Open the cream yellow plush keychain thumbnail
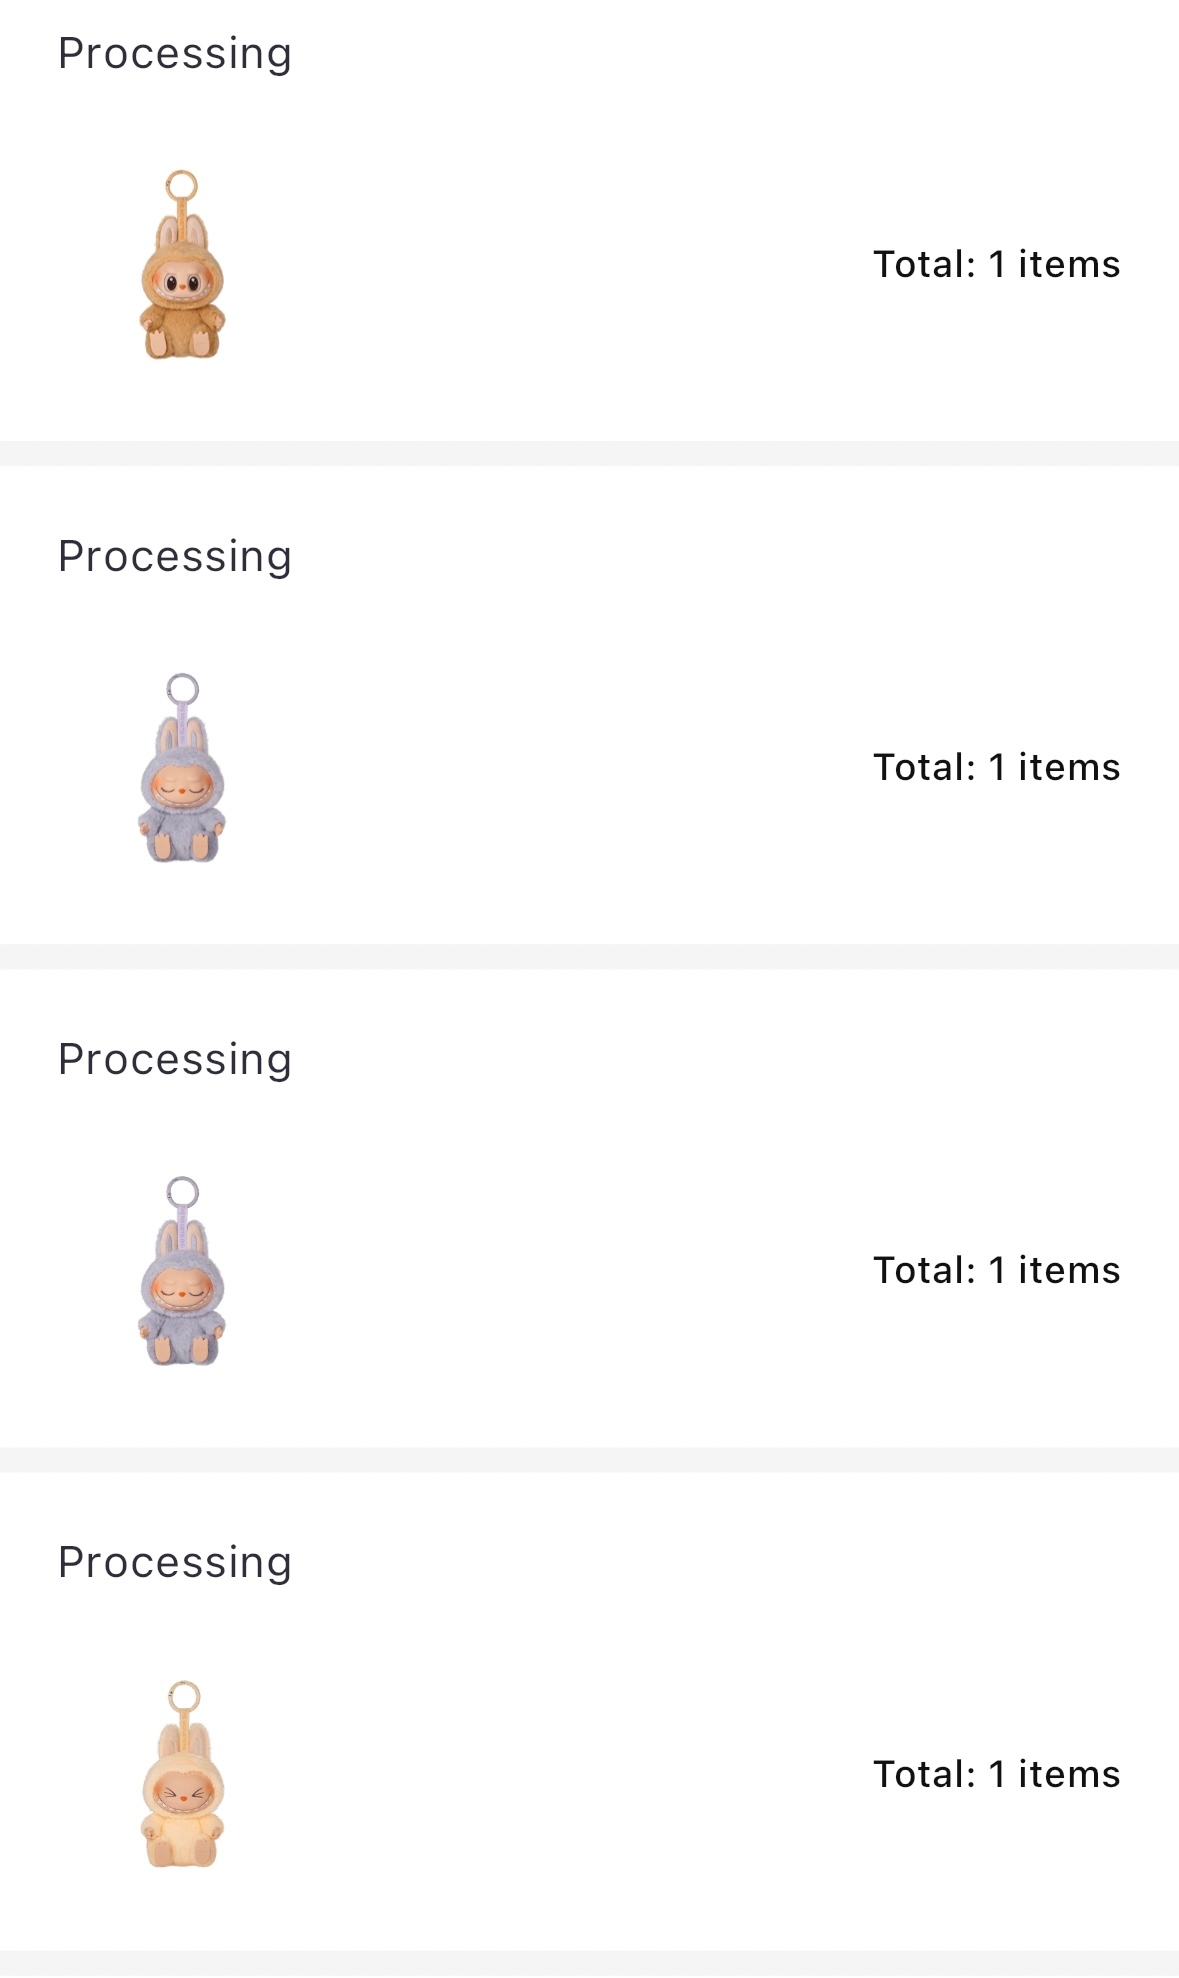The width and height of the screenshot is (1179, 1978). point(182,1775)
